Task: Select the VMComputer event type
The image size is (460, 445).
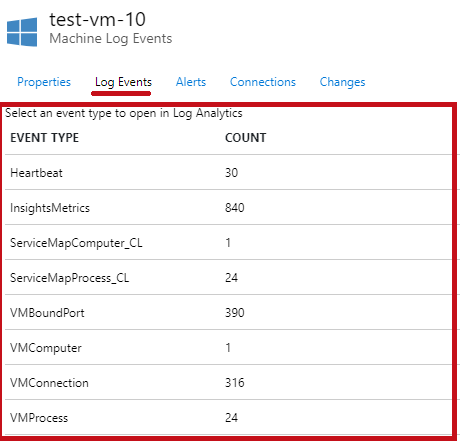Action: point(228,347)
